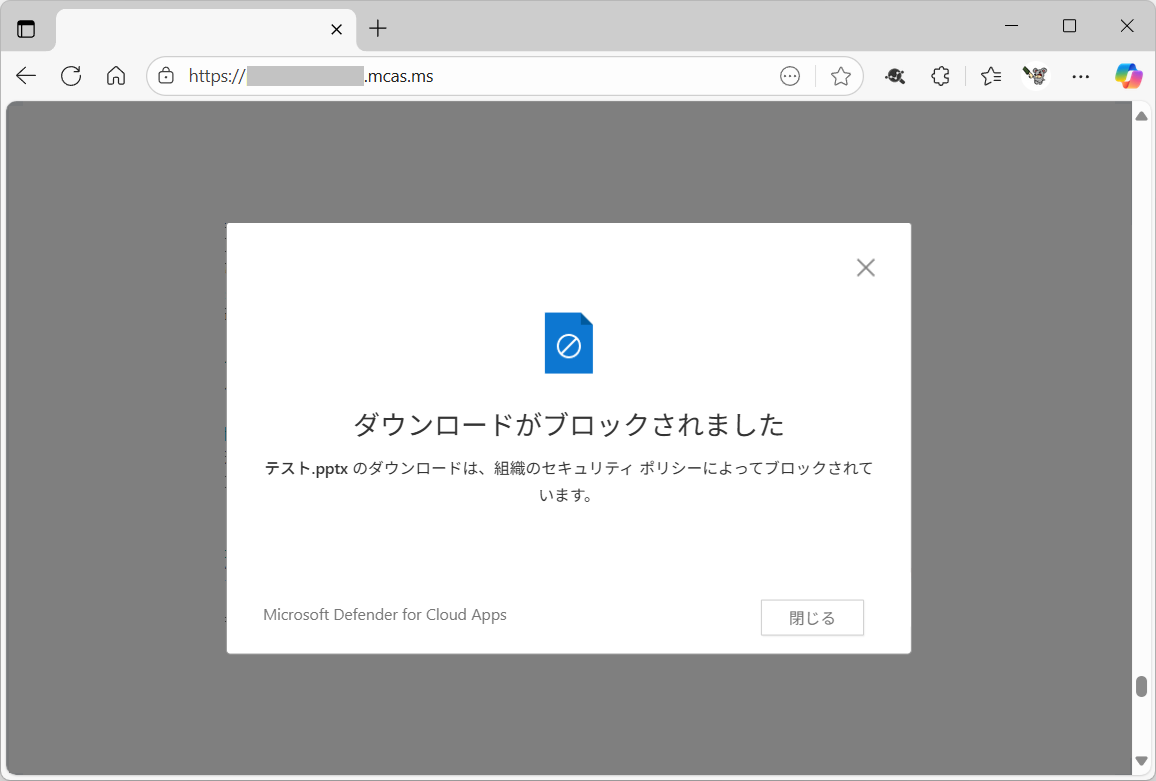This screenshot has width=1156, height=781.
Task: Close the current browser tab
Action: 337,29
